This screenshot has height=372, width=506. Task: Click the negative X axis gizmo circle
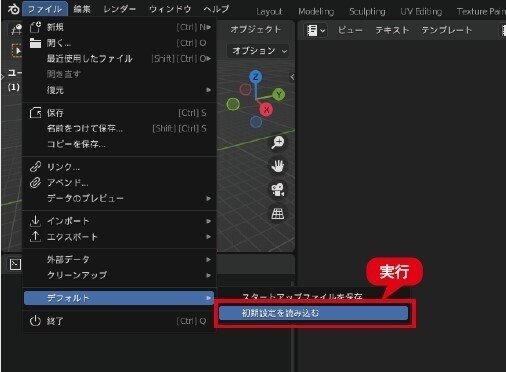coord(245,89)
